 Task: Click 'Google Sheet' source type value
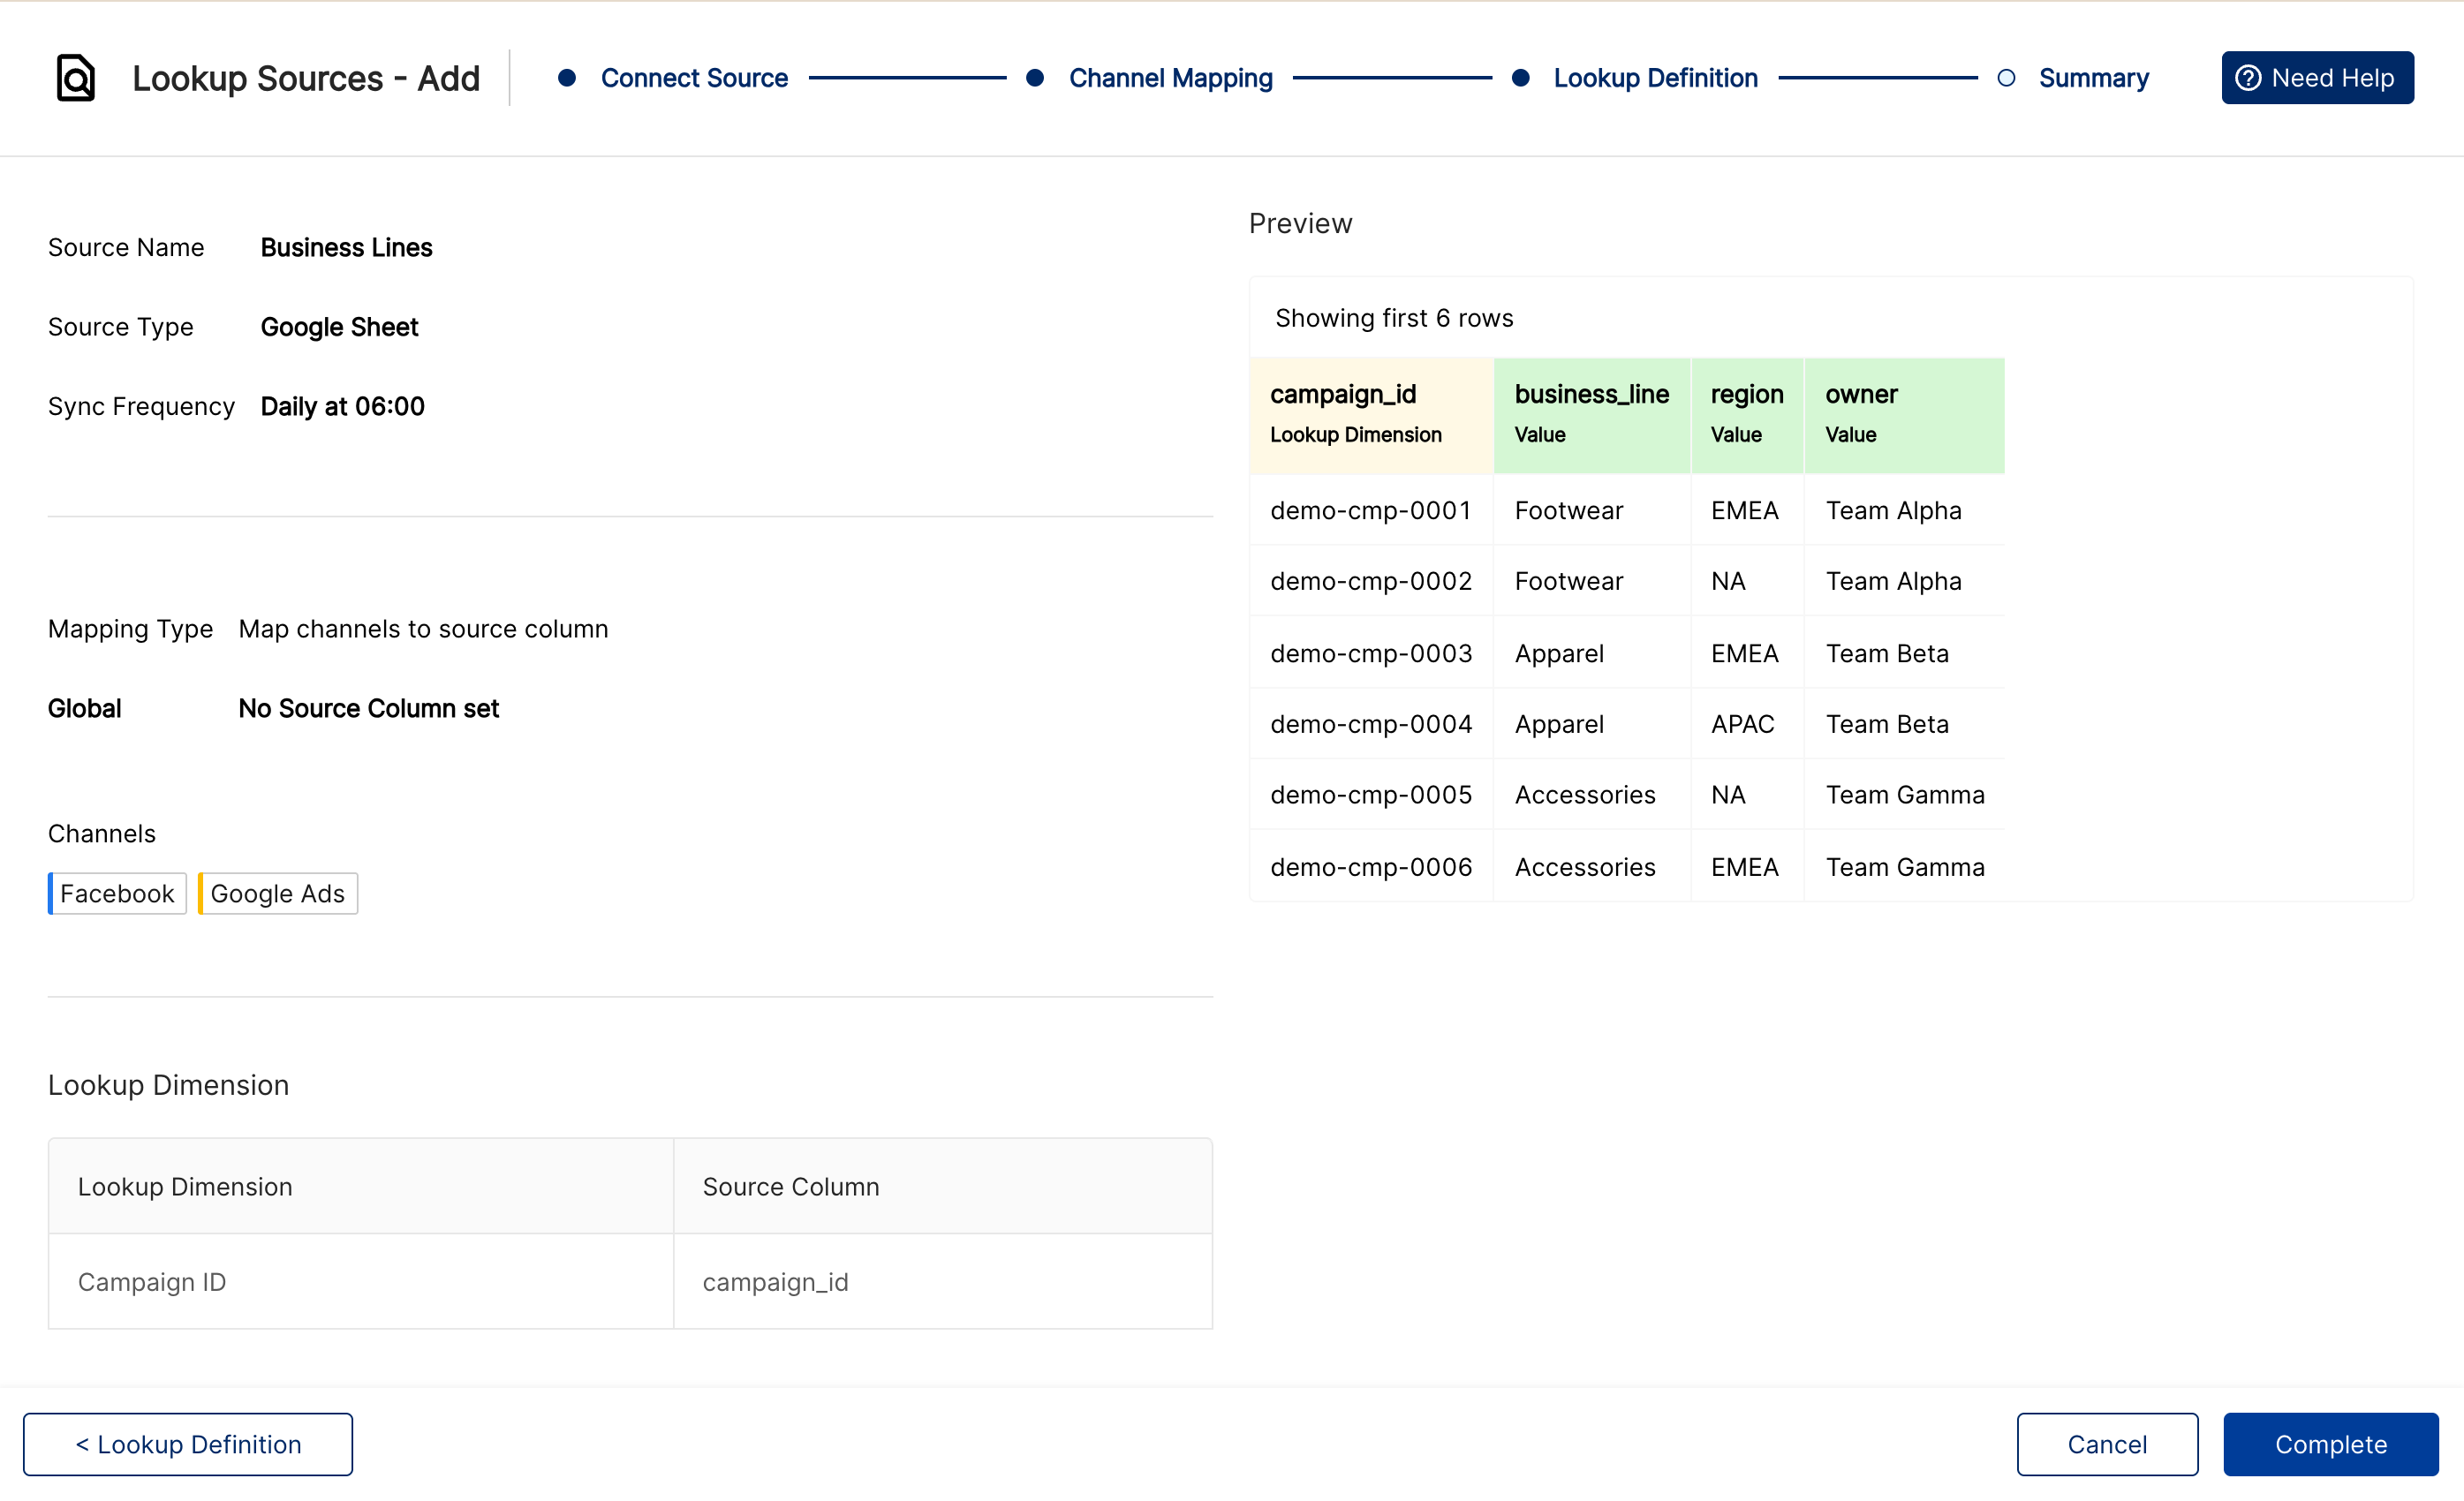[339, 327]
